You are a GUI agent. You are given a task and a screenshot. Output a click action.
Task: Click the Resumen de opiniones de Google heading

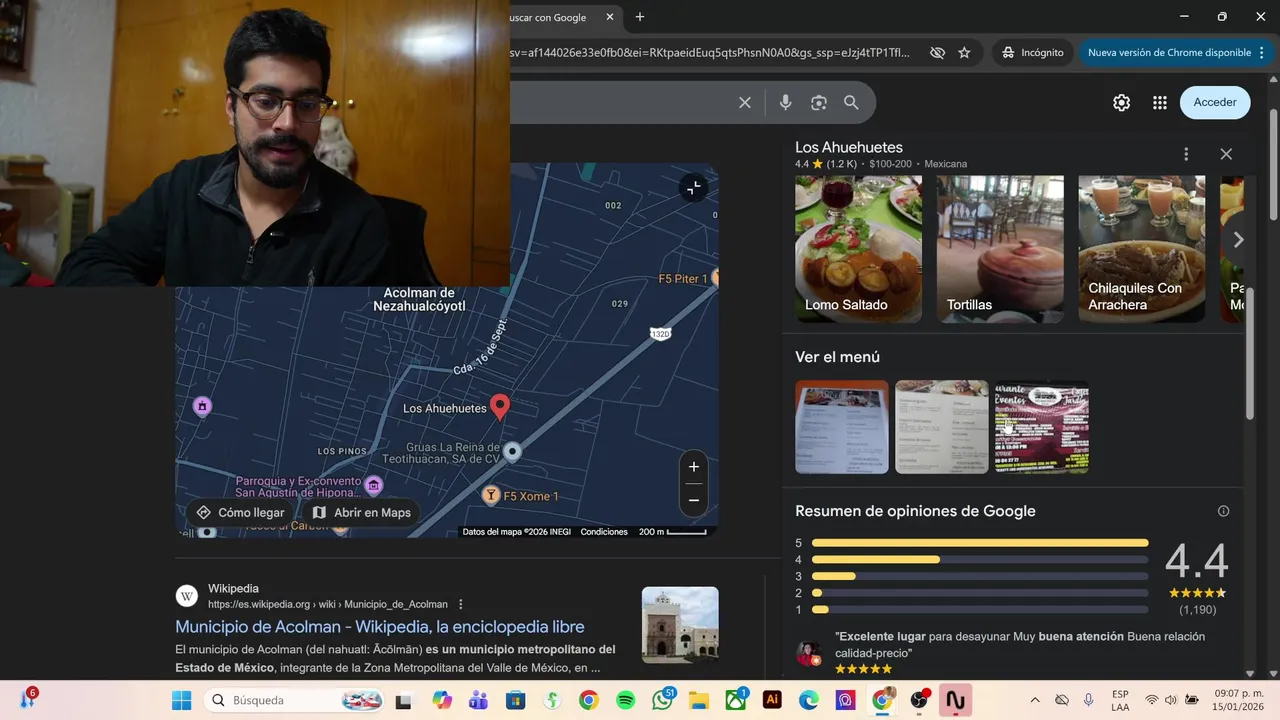[915, 511]
